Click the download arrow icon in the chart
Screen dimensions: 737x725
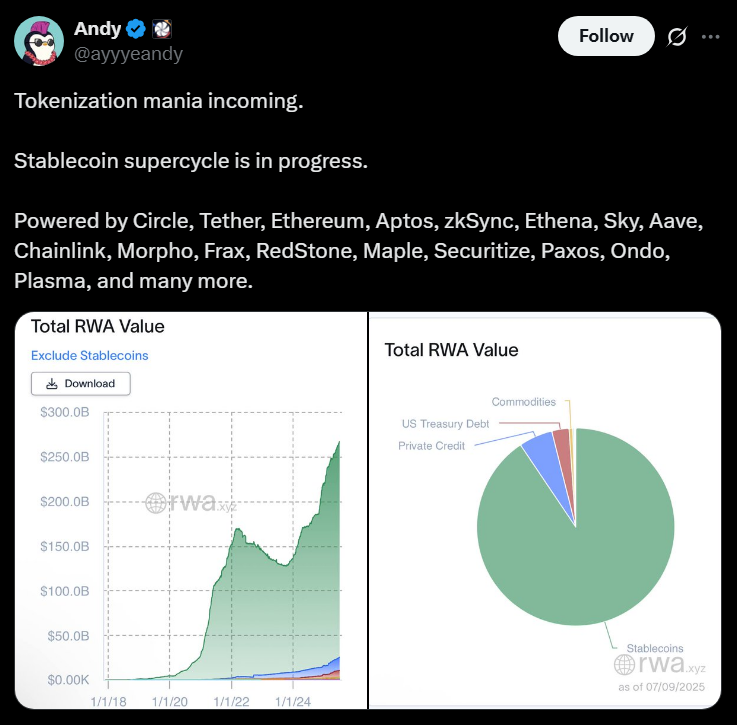pyautogui.click(x=49, y=383)
